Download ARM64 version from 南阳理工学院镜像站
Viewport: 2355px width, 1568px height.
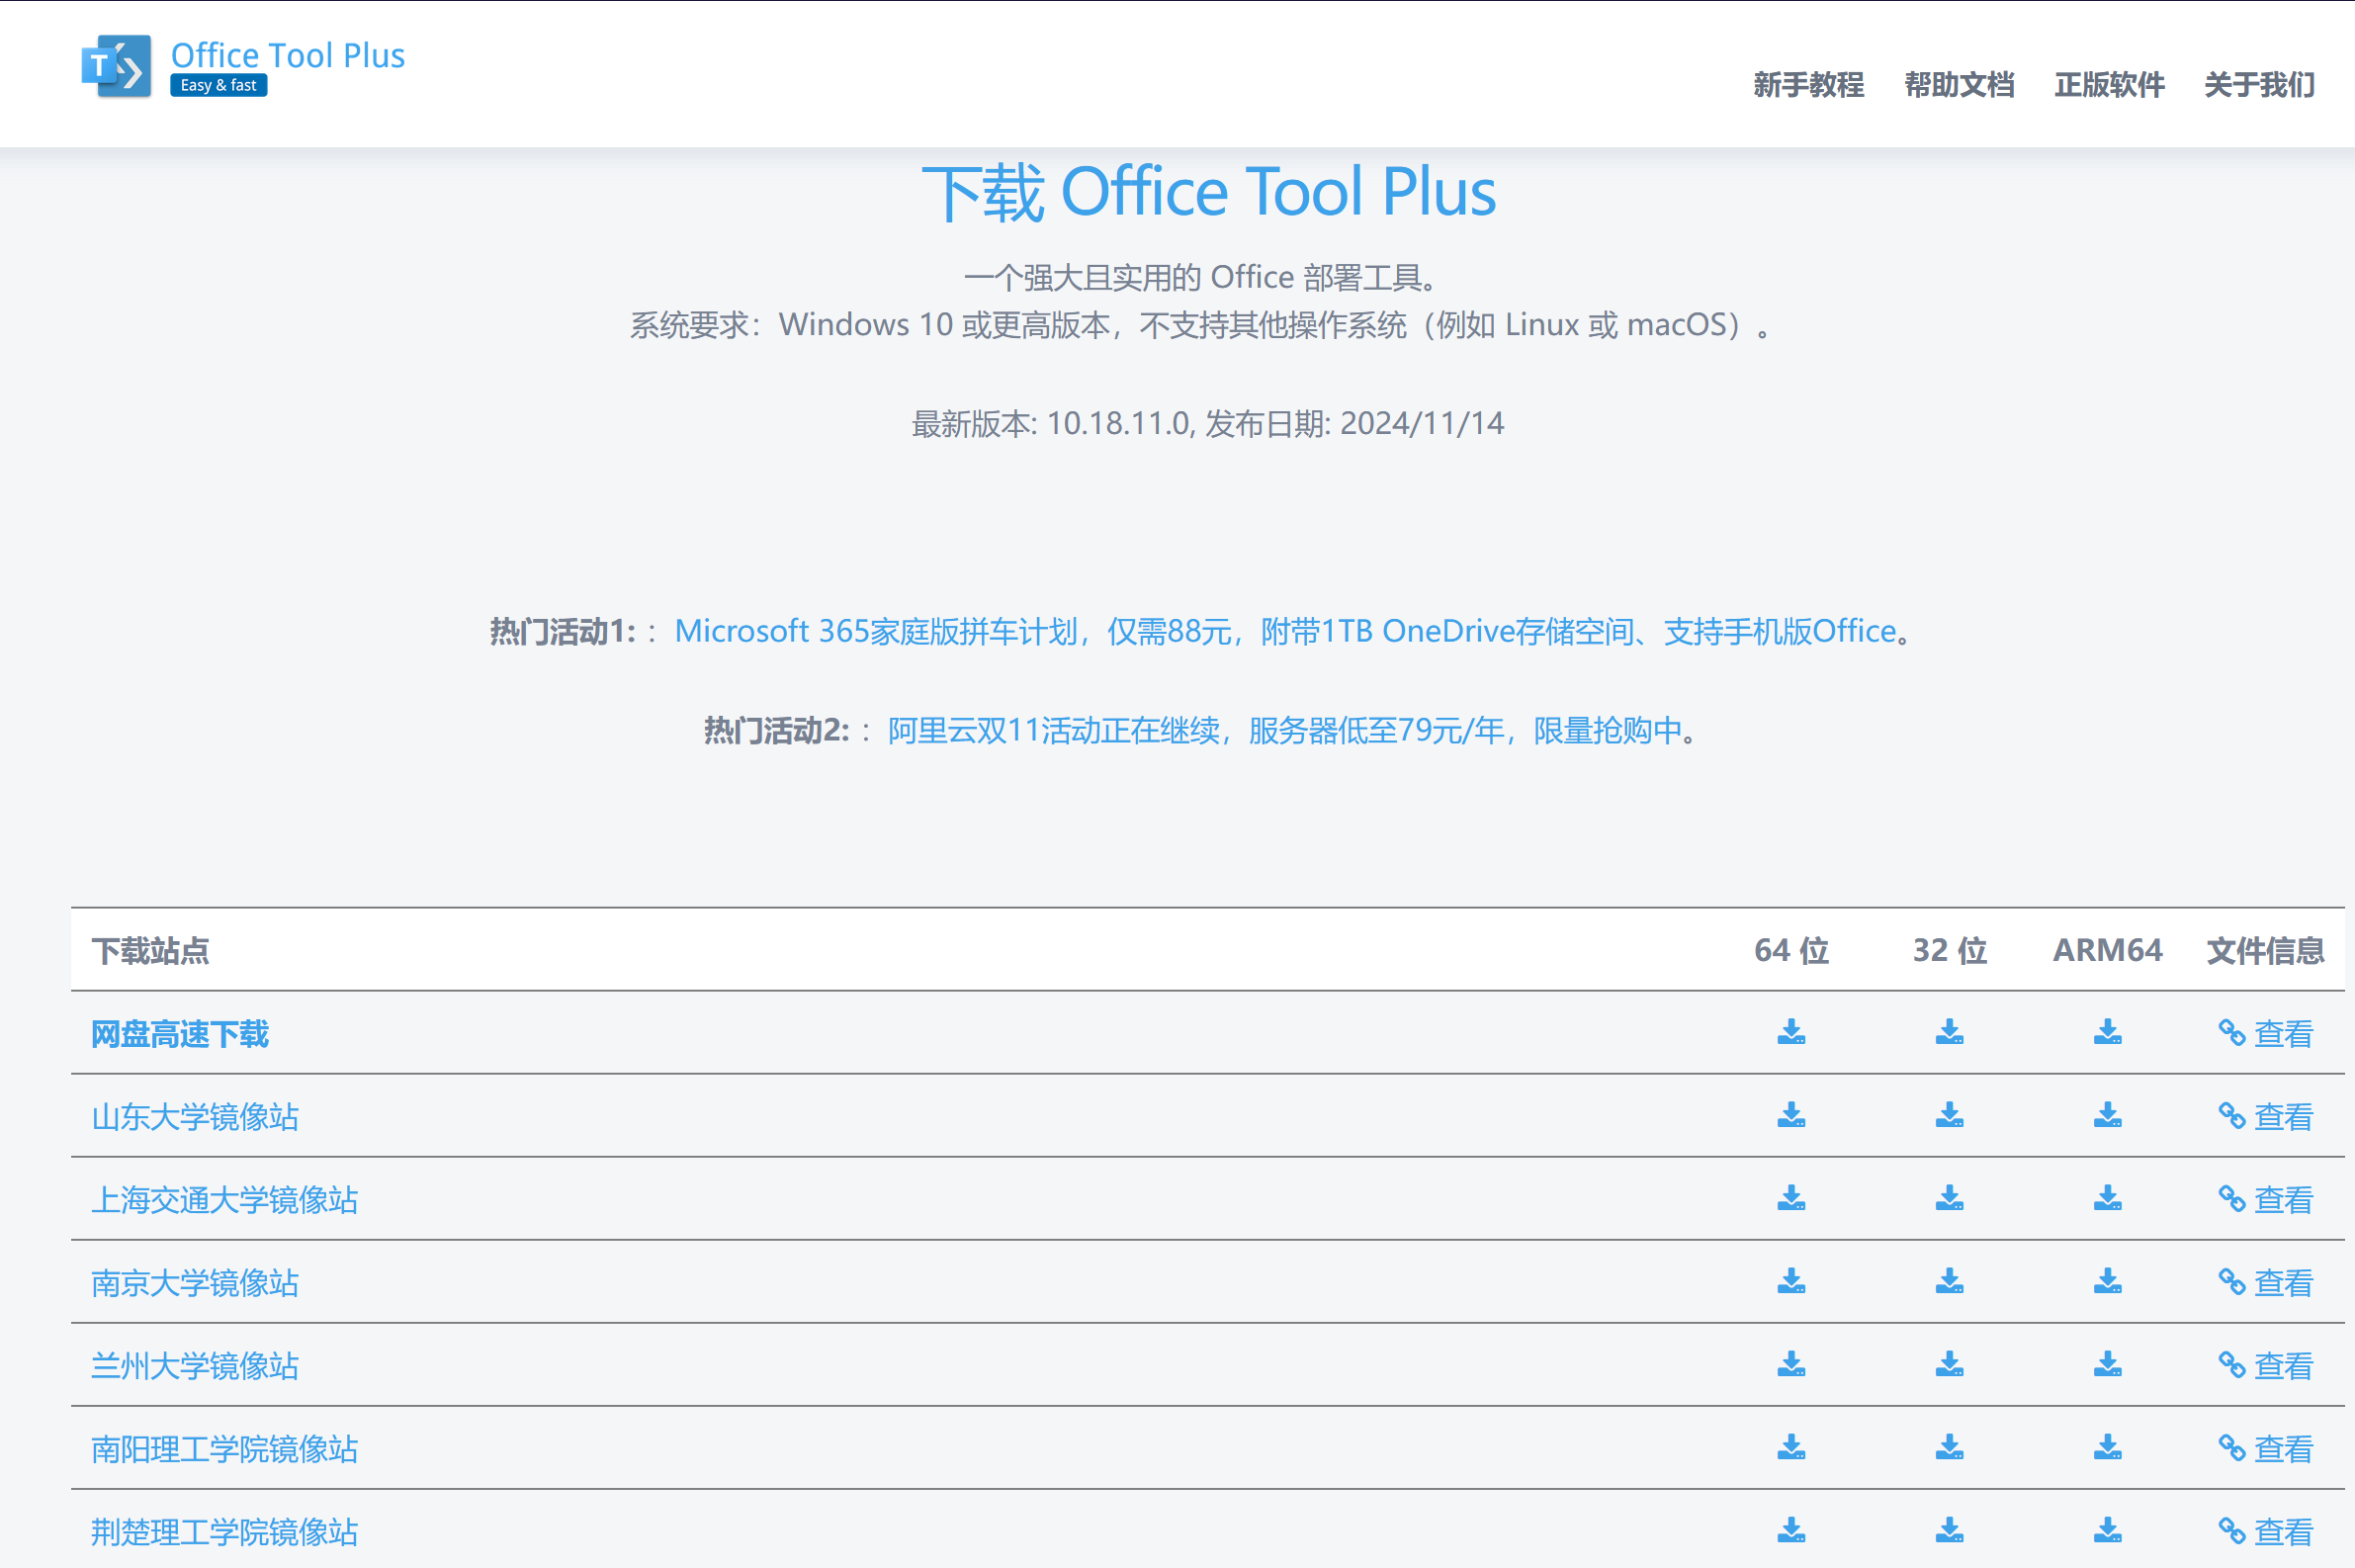pyautogui.click(x=2107, y=1448)
